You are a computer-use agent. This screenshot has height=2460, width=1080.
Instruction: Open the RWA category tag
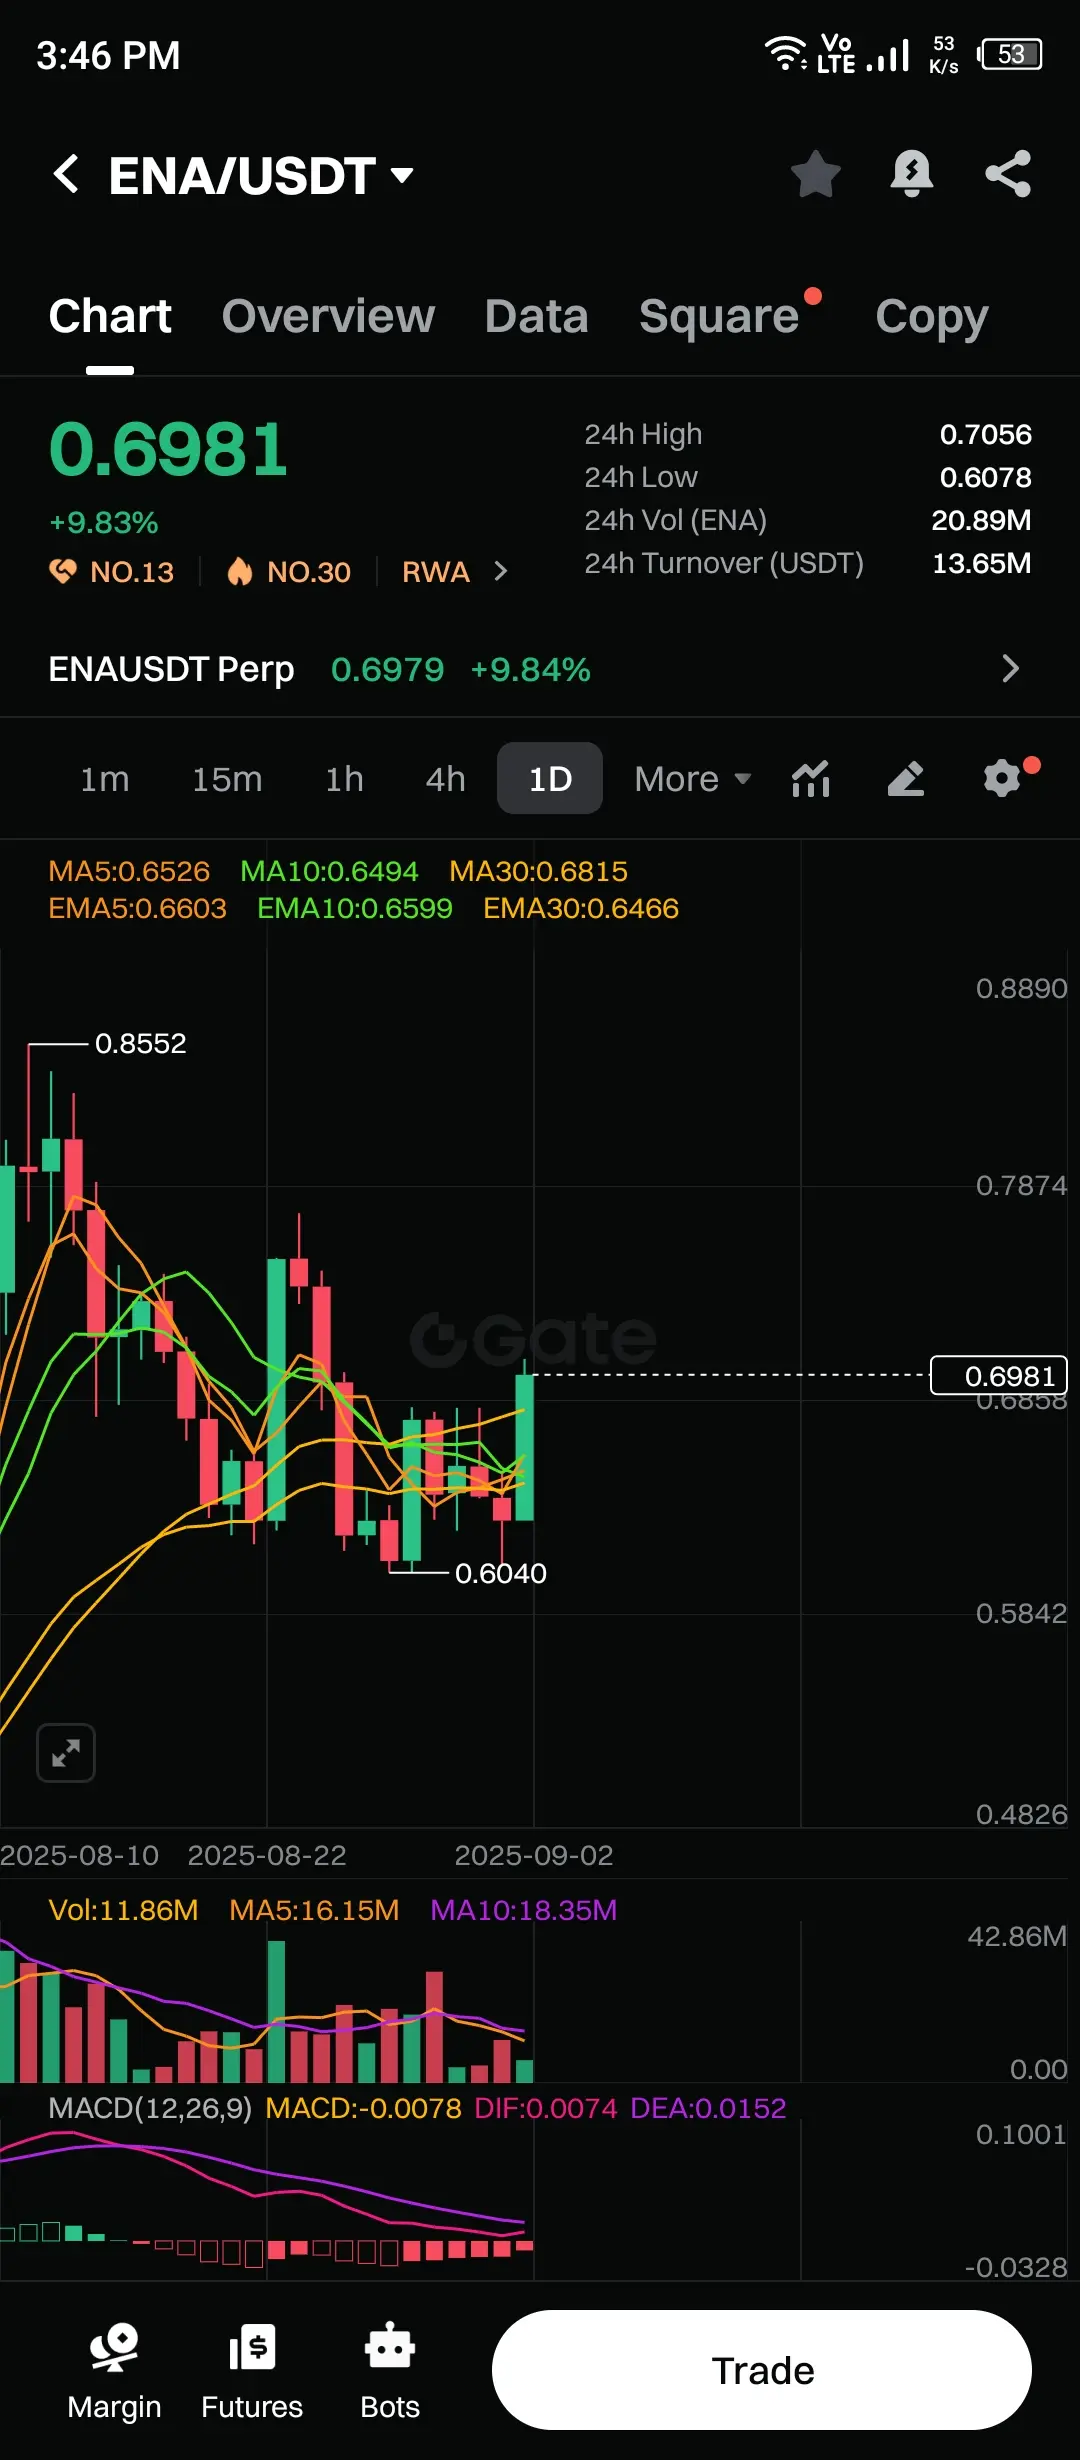436,572
